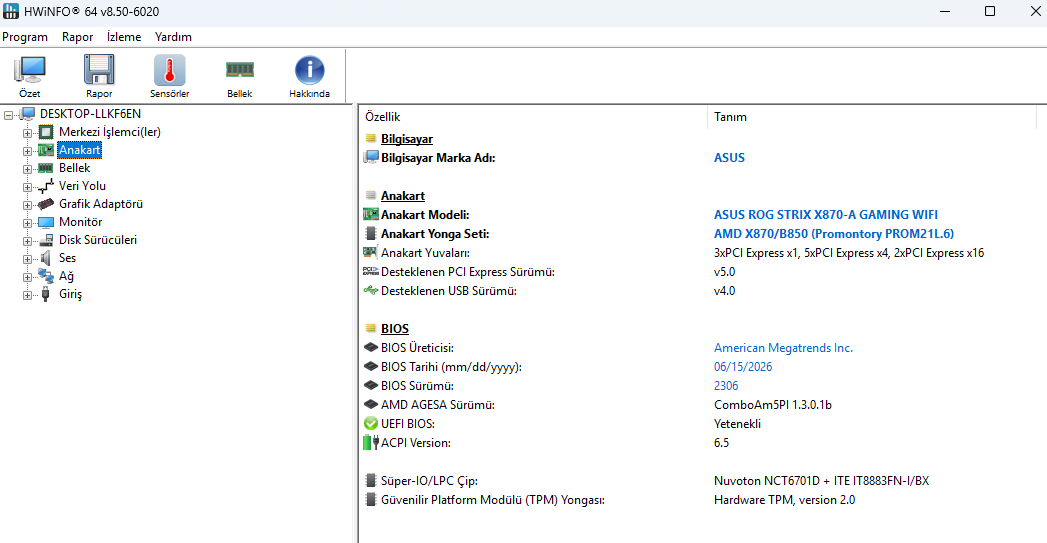The width and height of the screenshot is (1047, 543).
Task: Click the RAM icon next to Bellek tree item
Action: click(46, 168)
